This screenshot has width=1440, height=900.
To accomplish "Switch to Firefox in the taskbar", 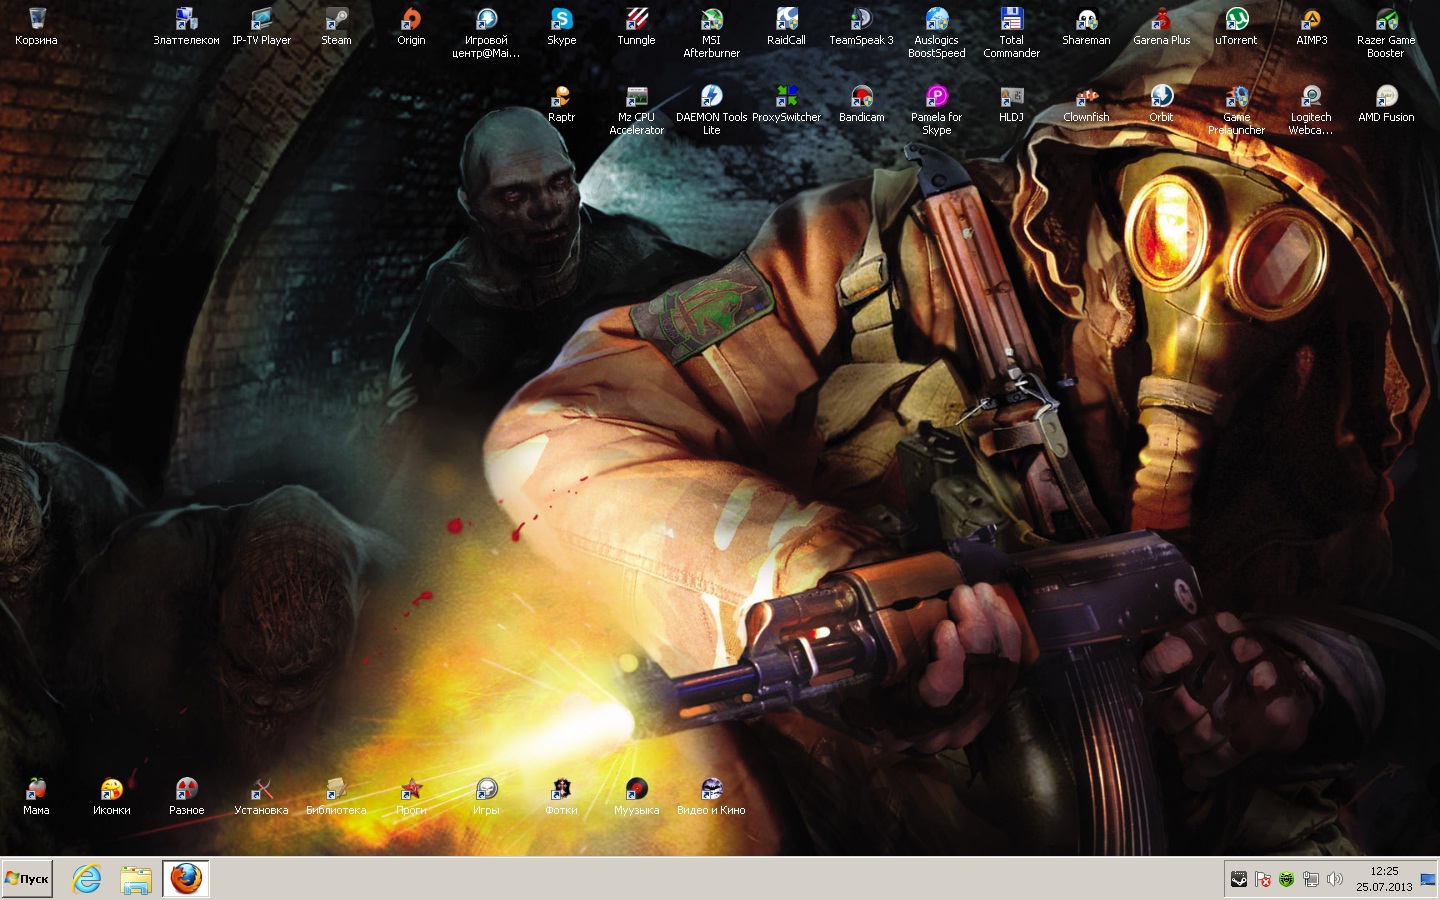I will [186, 879].
